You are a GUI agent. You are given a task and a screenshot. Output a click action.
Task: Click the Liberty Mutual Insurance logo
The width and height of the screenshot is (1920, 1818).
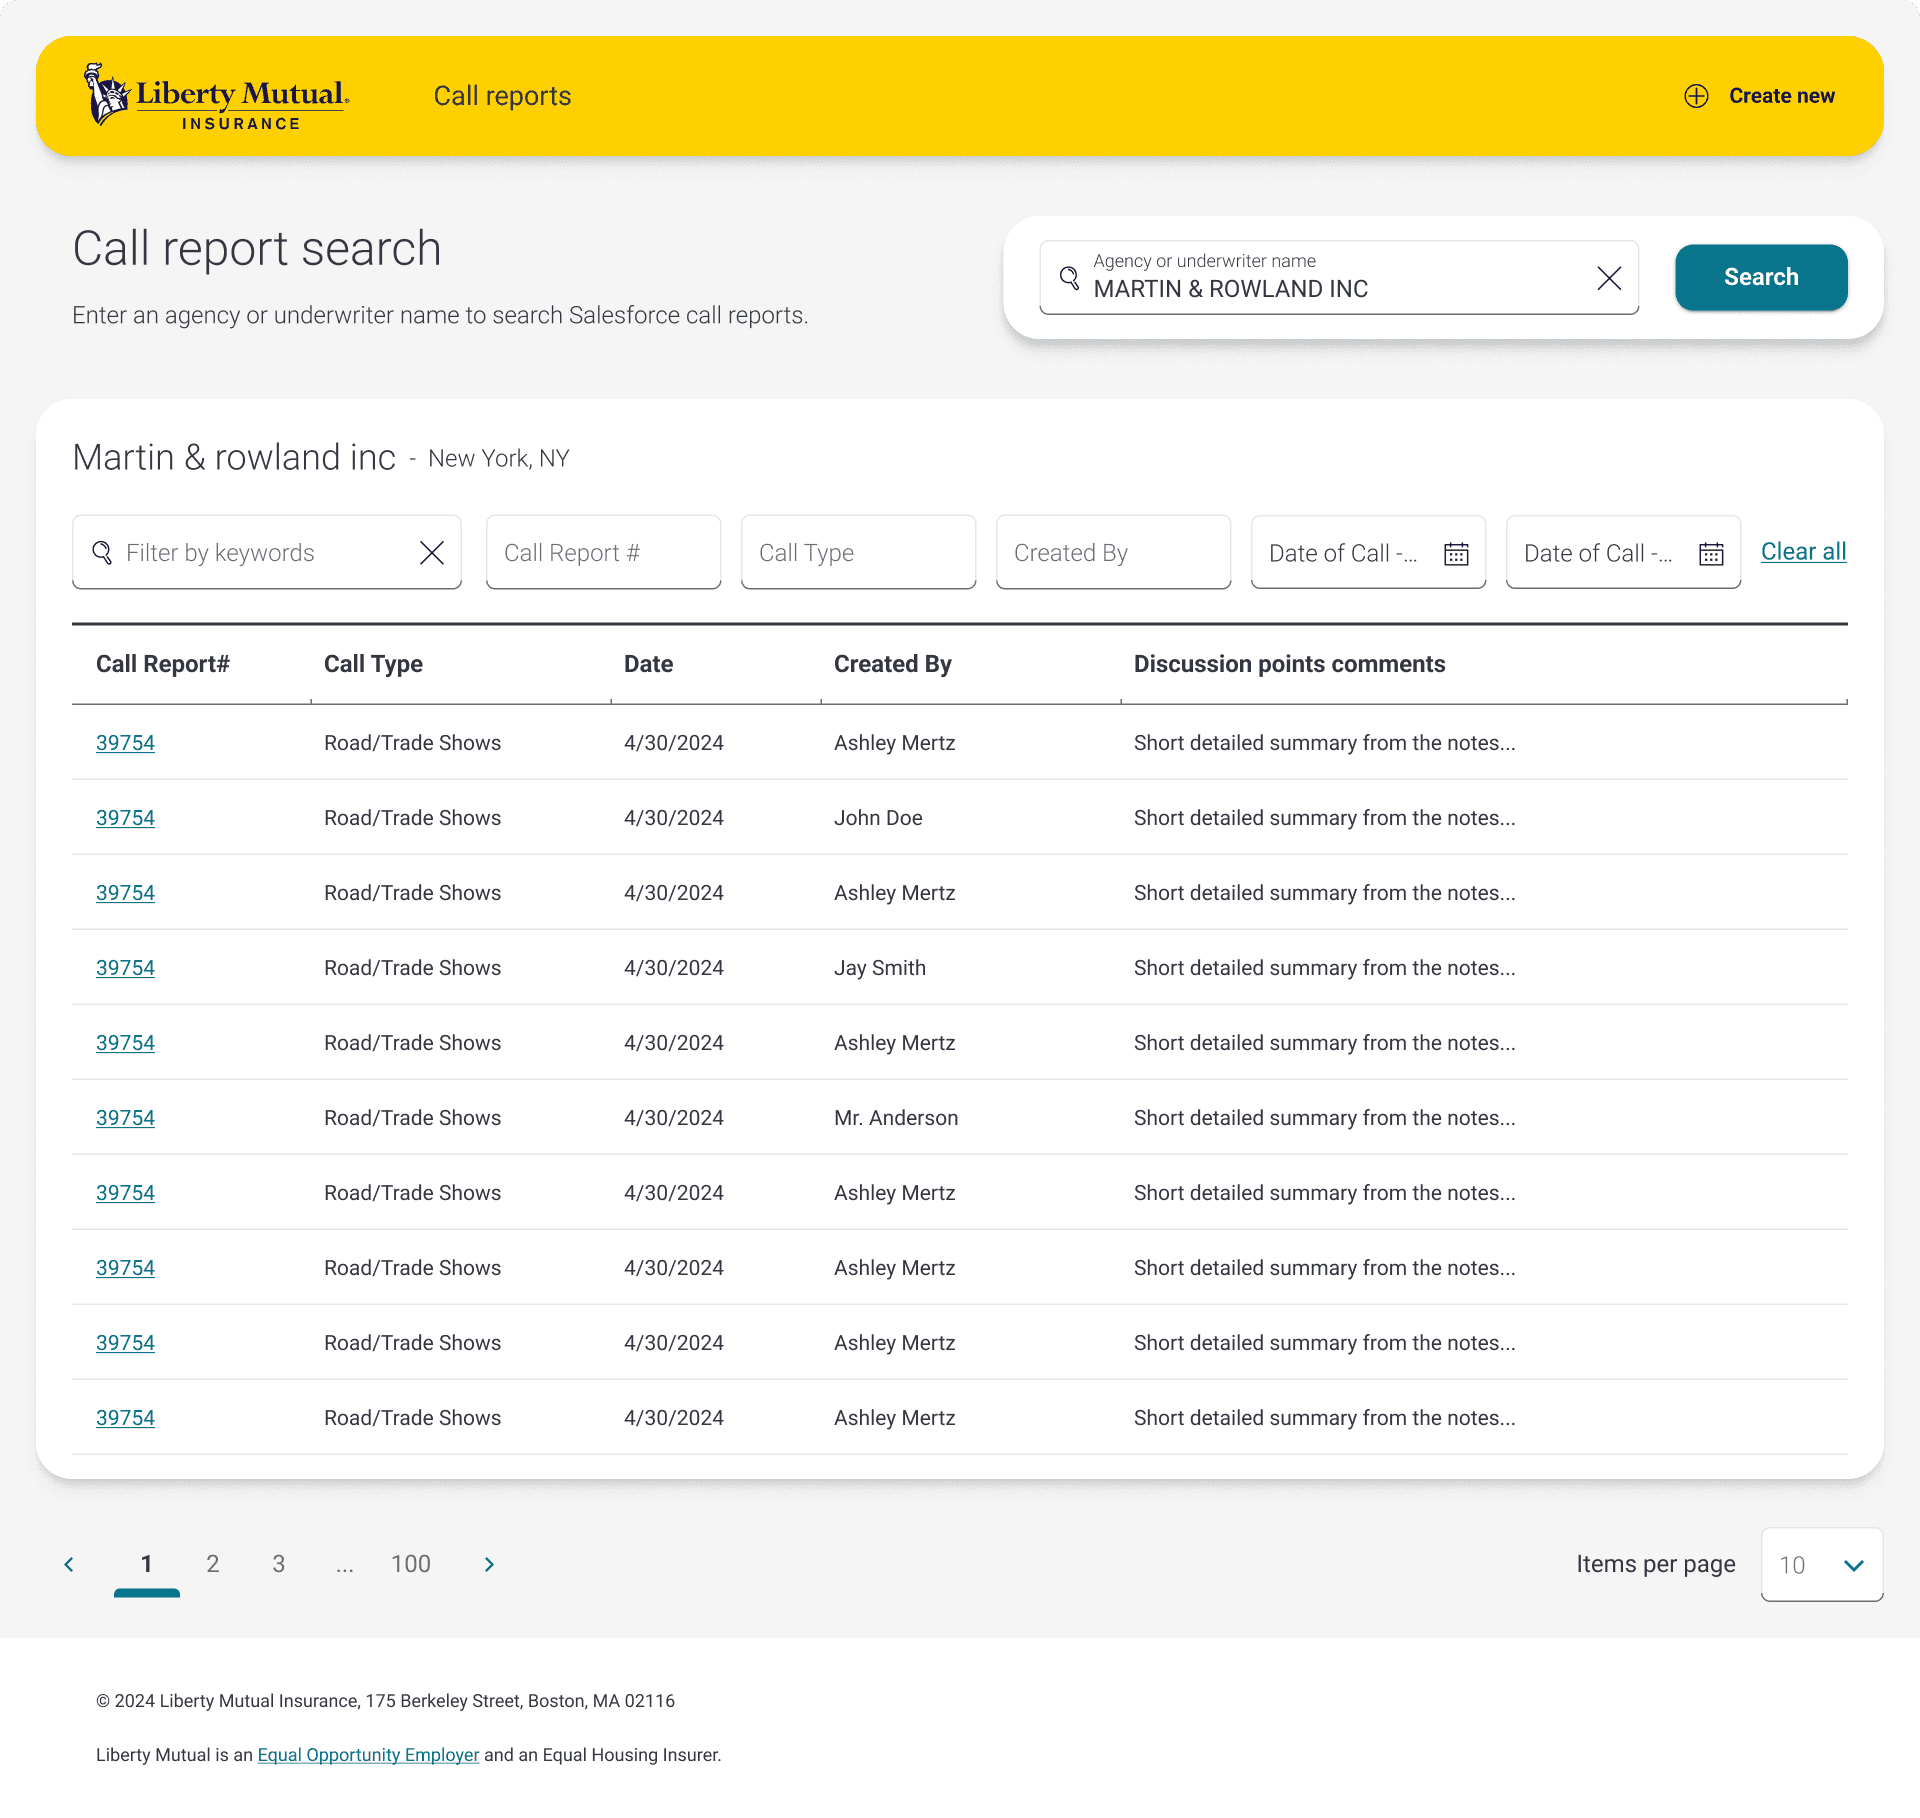pos(216,96)
